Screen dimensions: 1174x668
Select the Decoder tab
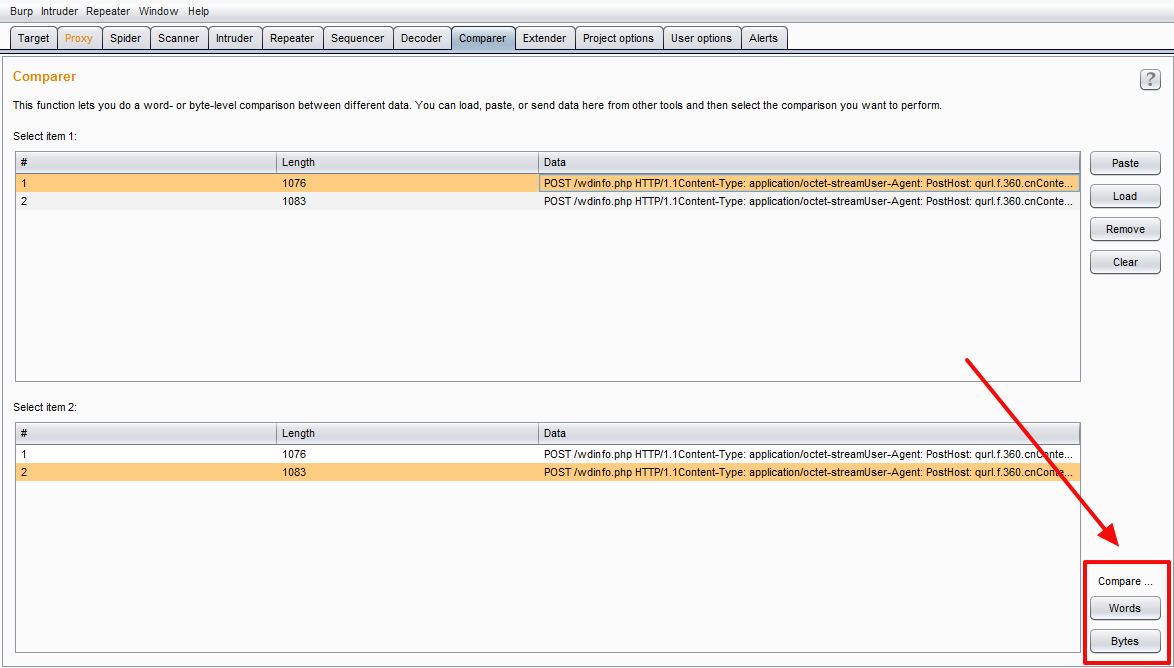point(421,38)
